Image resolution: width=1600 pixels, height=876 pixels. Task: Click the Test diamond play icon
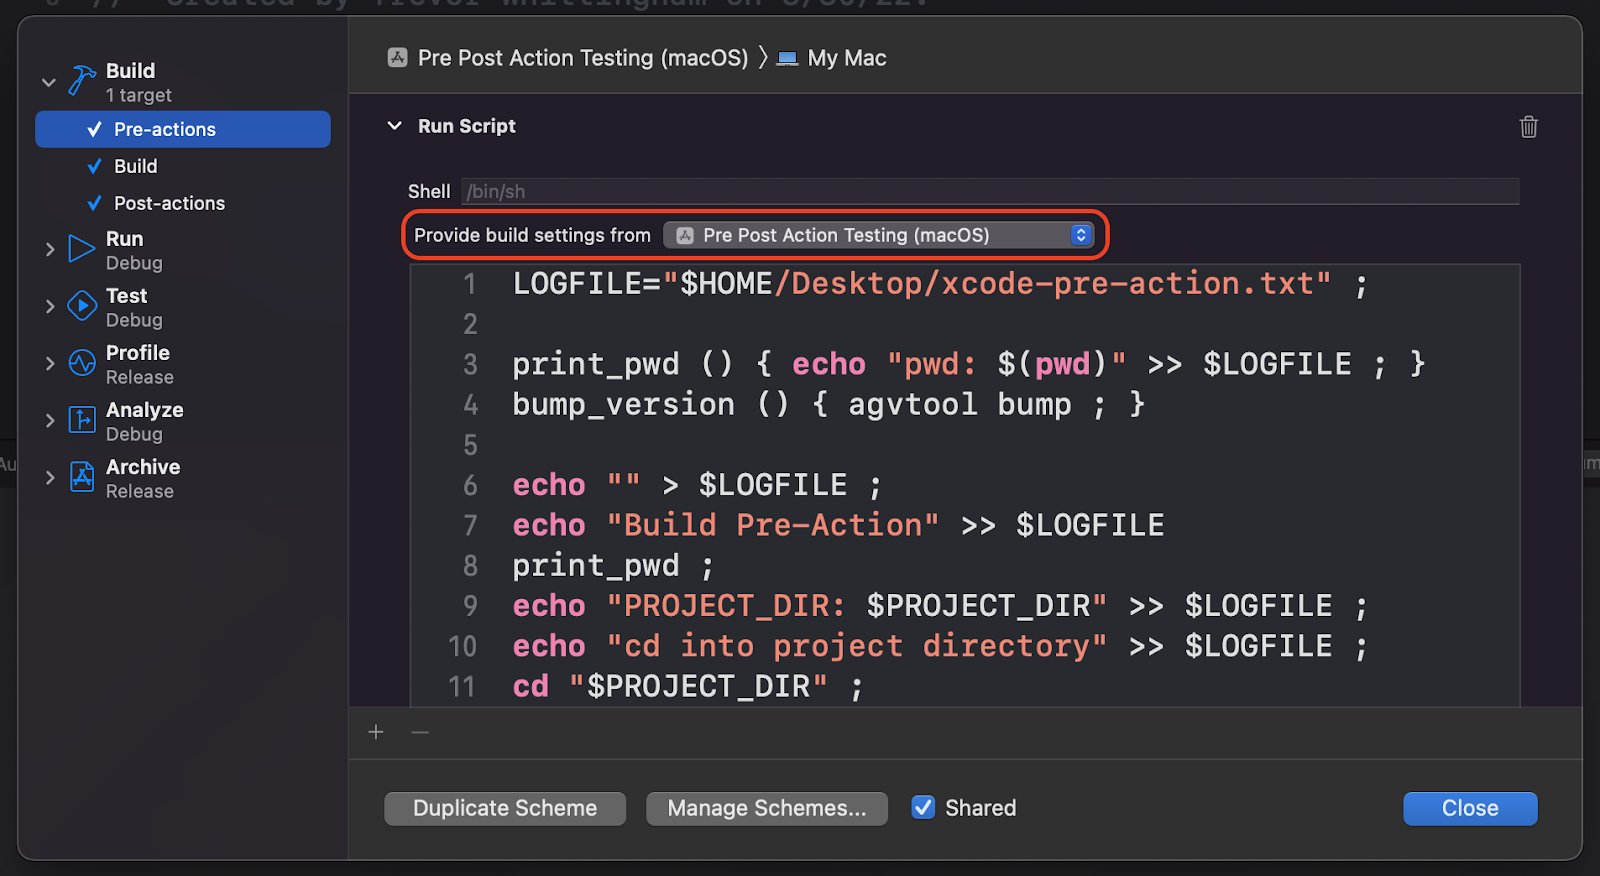click(x=82, y=306)
